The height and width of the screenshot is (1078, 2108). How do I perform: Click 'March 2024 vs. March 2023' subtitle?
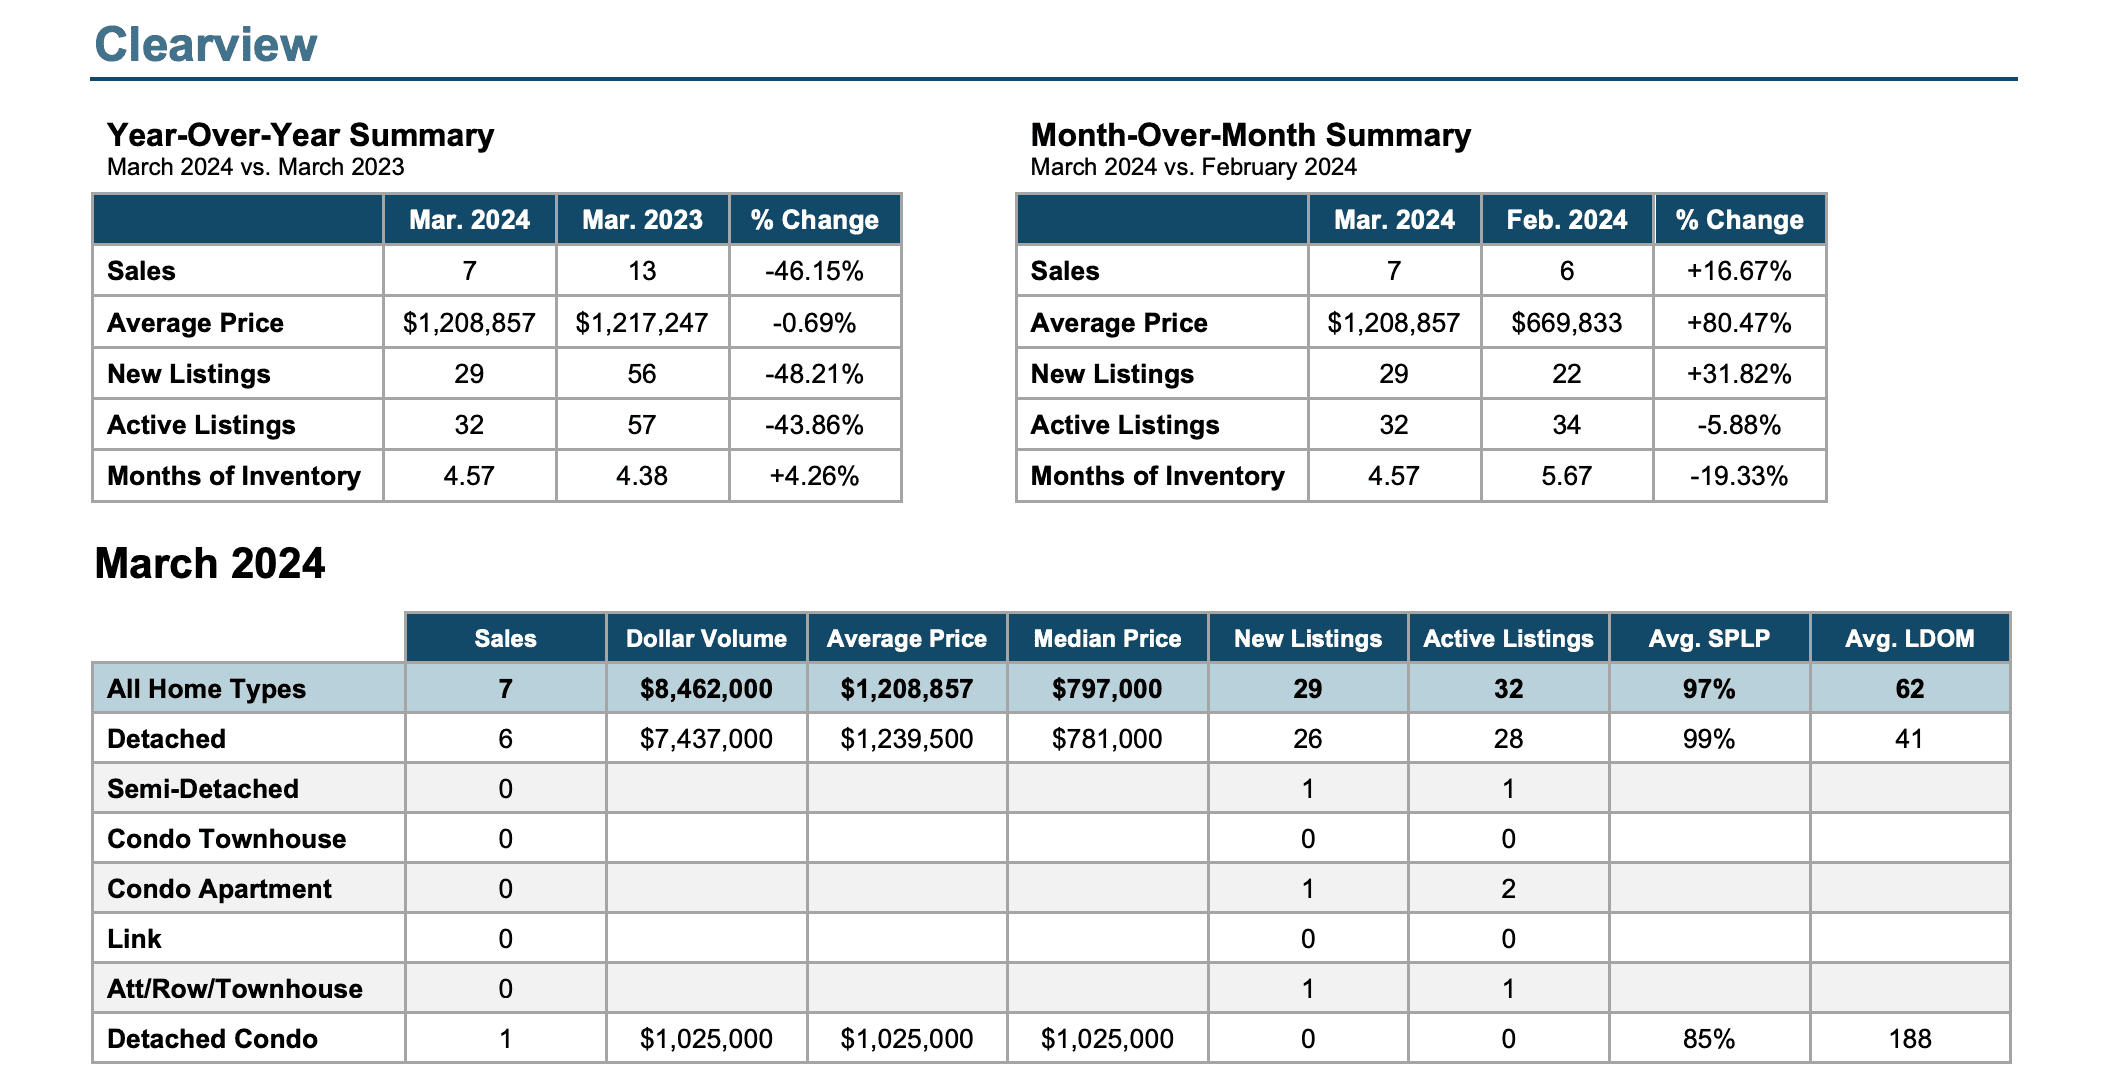[x=255, y=167]
